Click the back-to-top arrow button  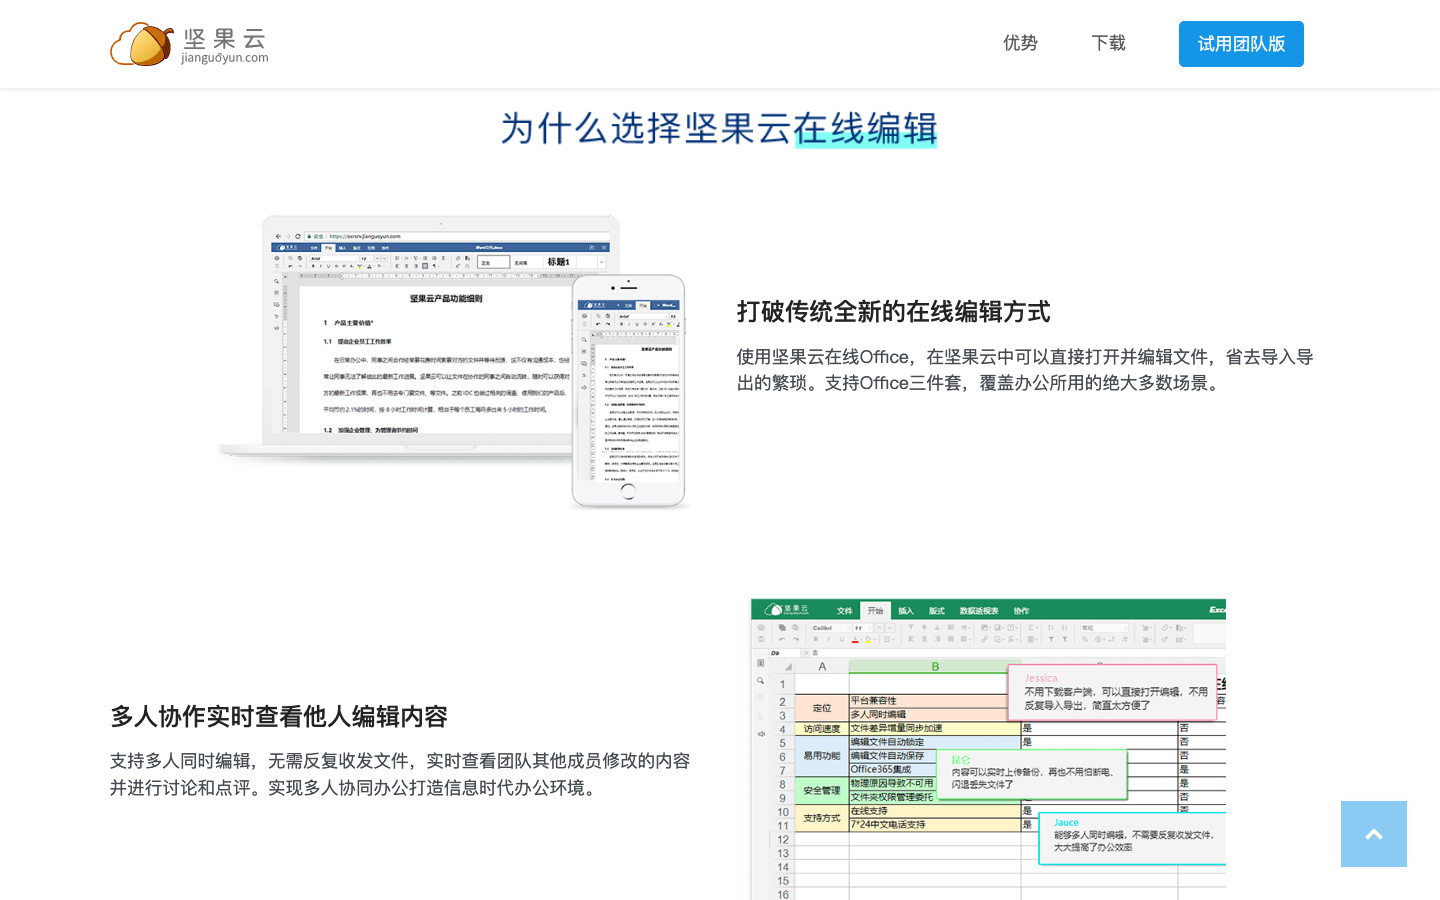click(1373, 833)
